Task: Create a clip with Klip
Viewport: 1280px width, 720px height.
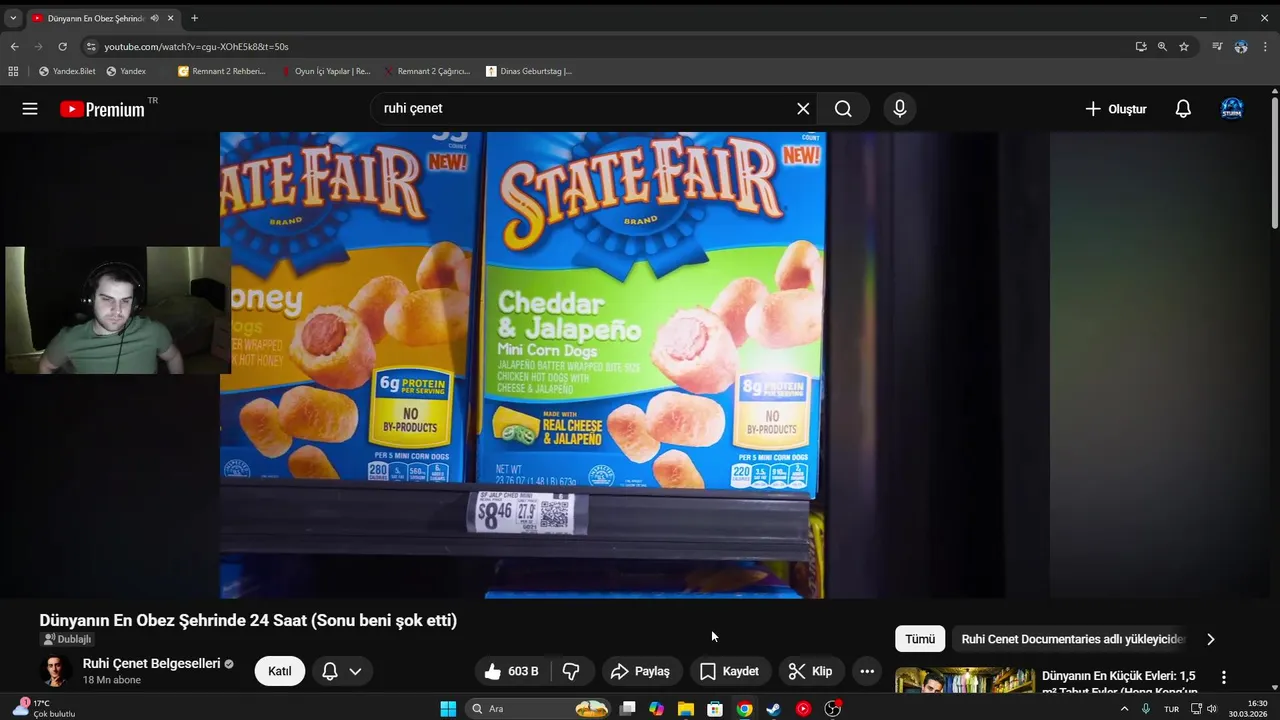Action: 810,671
